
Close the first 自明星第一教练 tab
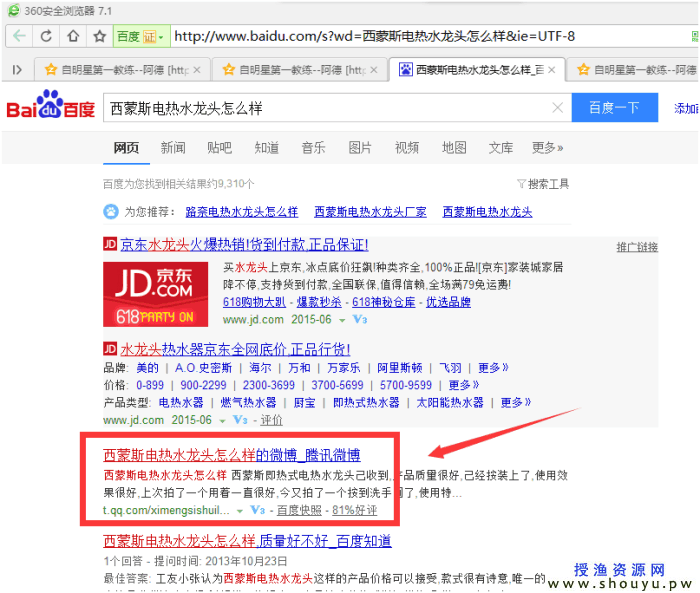point(197,70)
